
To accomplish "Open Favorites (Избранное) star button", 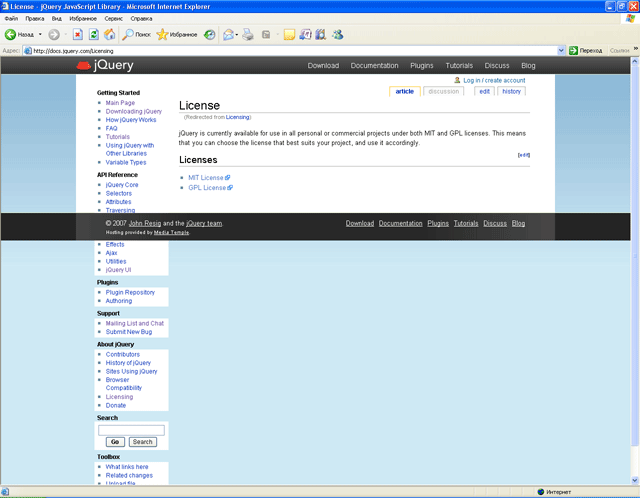I will [176, 34].
